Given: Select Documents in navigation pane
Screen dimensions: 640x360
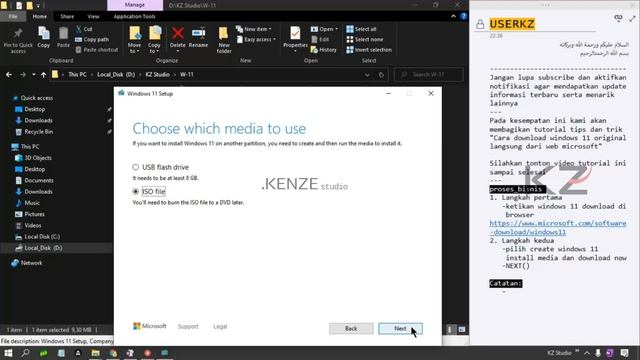Looking at the screenshot, I should [x=38, y=180].
